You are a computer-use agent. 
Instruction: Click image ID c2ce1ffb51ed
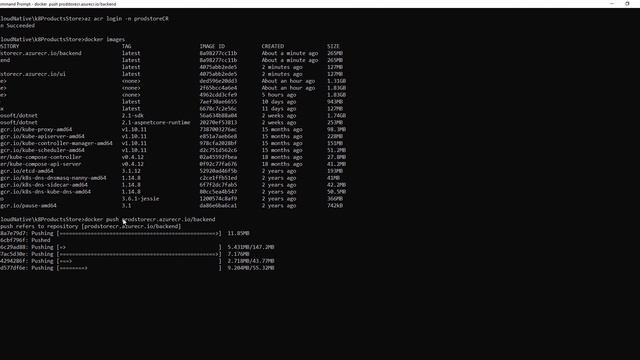click(218, 178)
